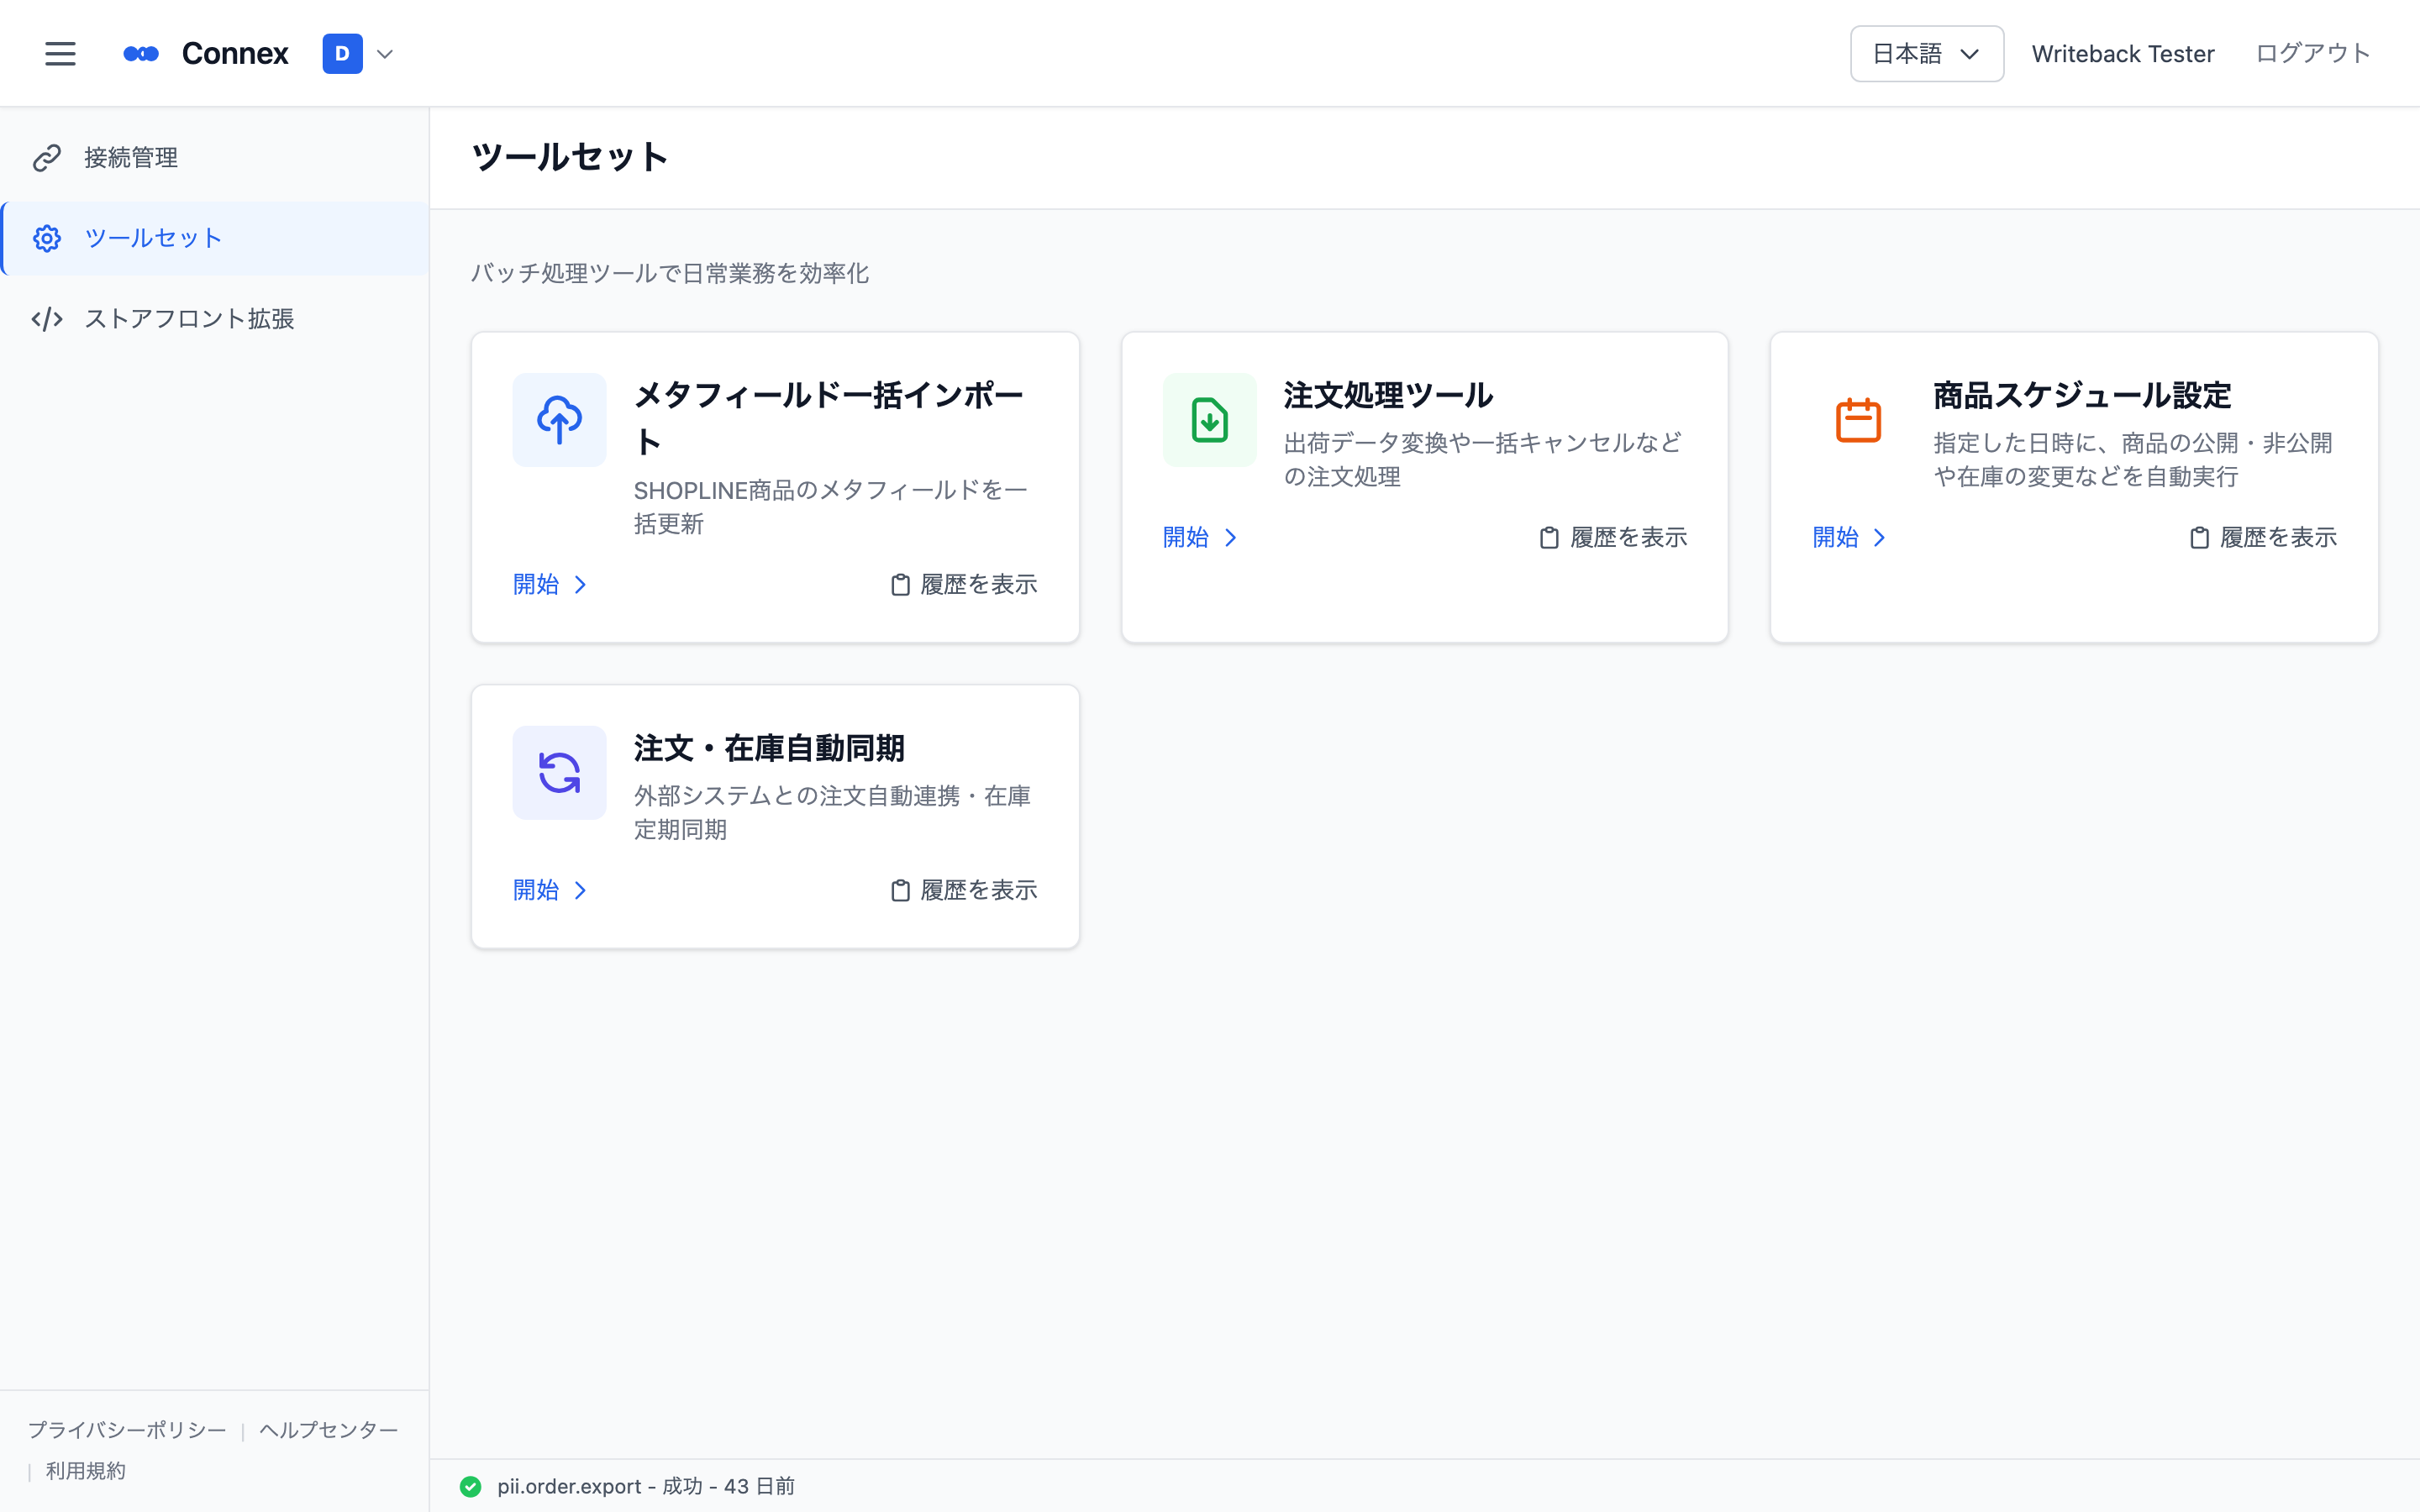Click the 商品スケジュール設定 card title
Screen dimensions: 2420x1512
[2082, 396]
